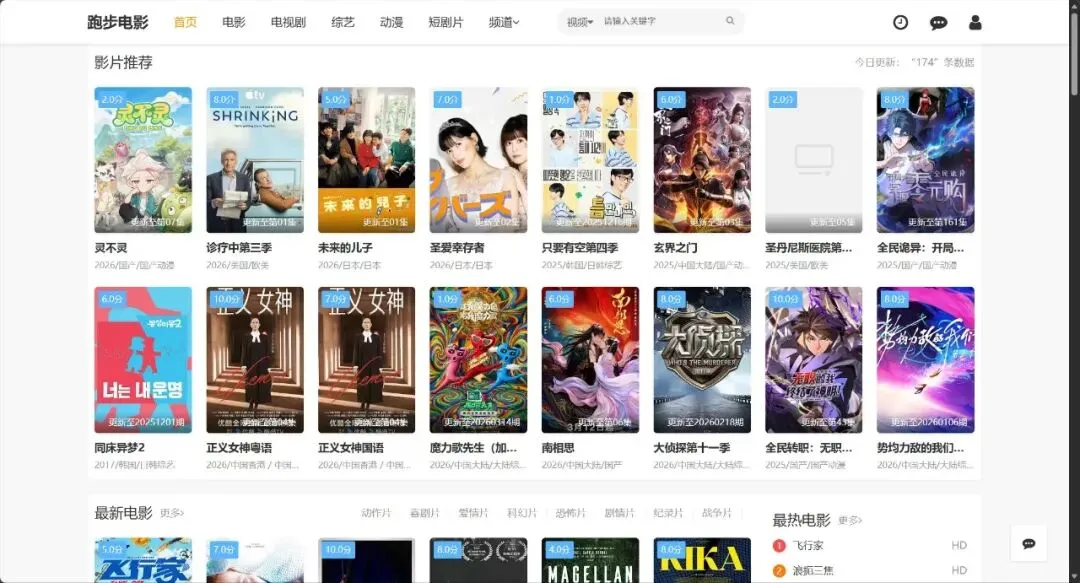The width and height of the screenshot is (1080, 583).
Task: Open the 玄界之门 poster thumbnail
Action: (x=702, y=160)
